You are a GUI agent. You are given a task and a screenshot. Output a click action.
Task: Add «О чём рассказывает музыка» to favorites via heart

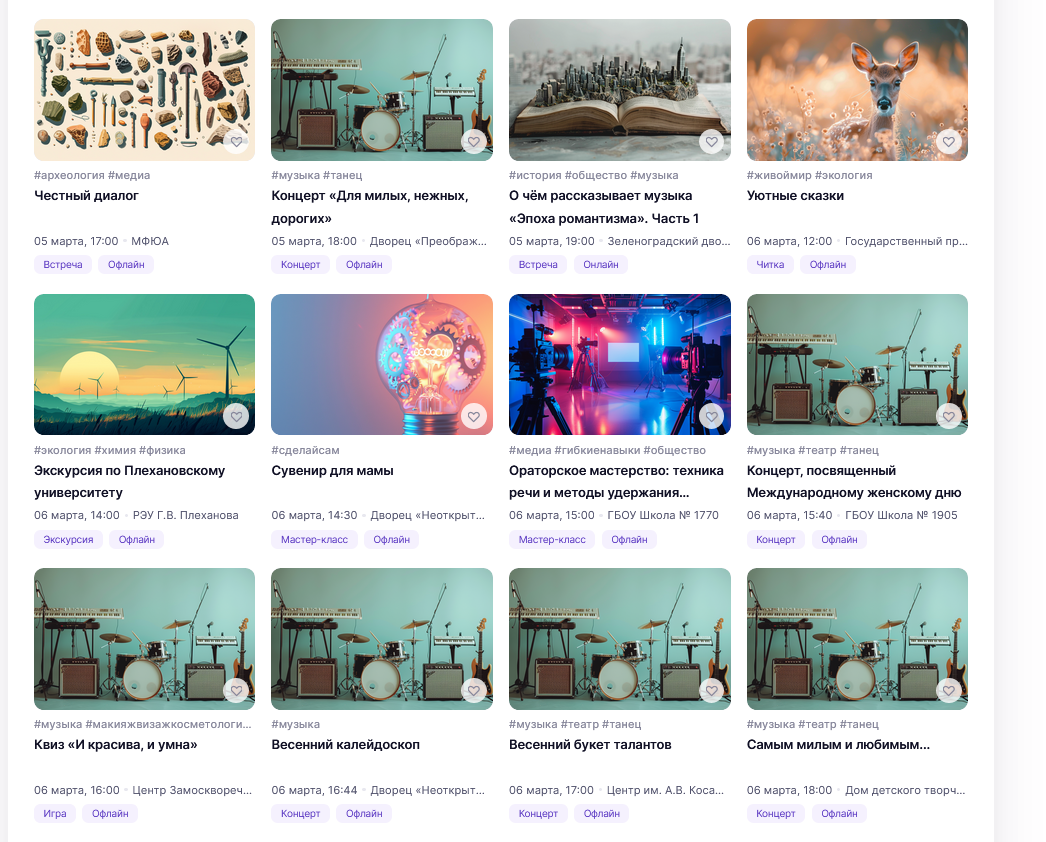[x=712, y=141]
